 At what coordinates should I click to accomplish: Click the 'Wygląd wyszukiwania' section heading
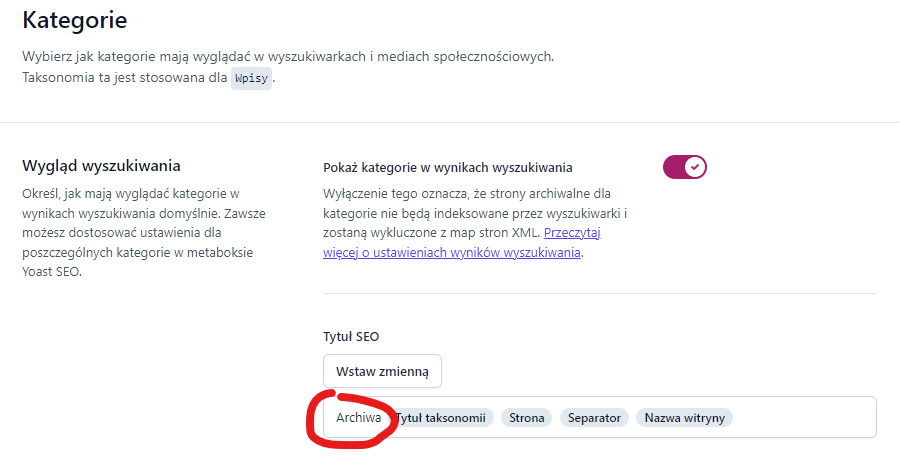(108, 165)
